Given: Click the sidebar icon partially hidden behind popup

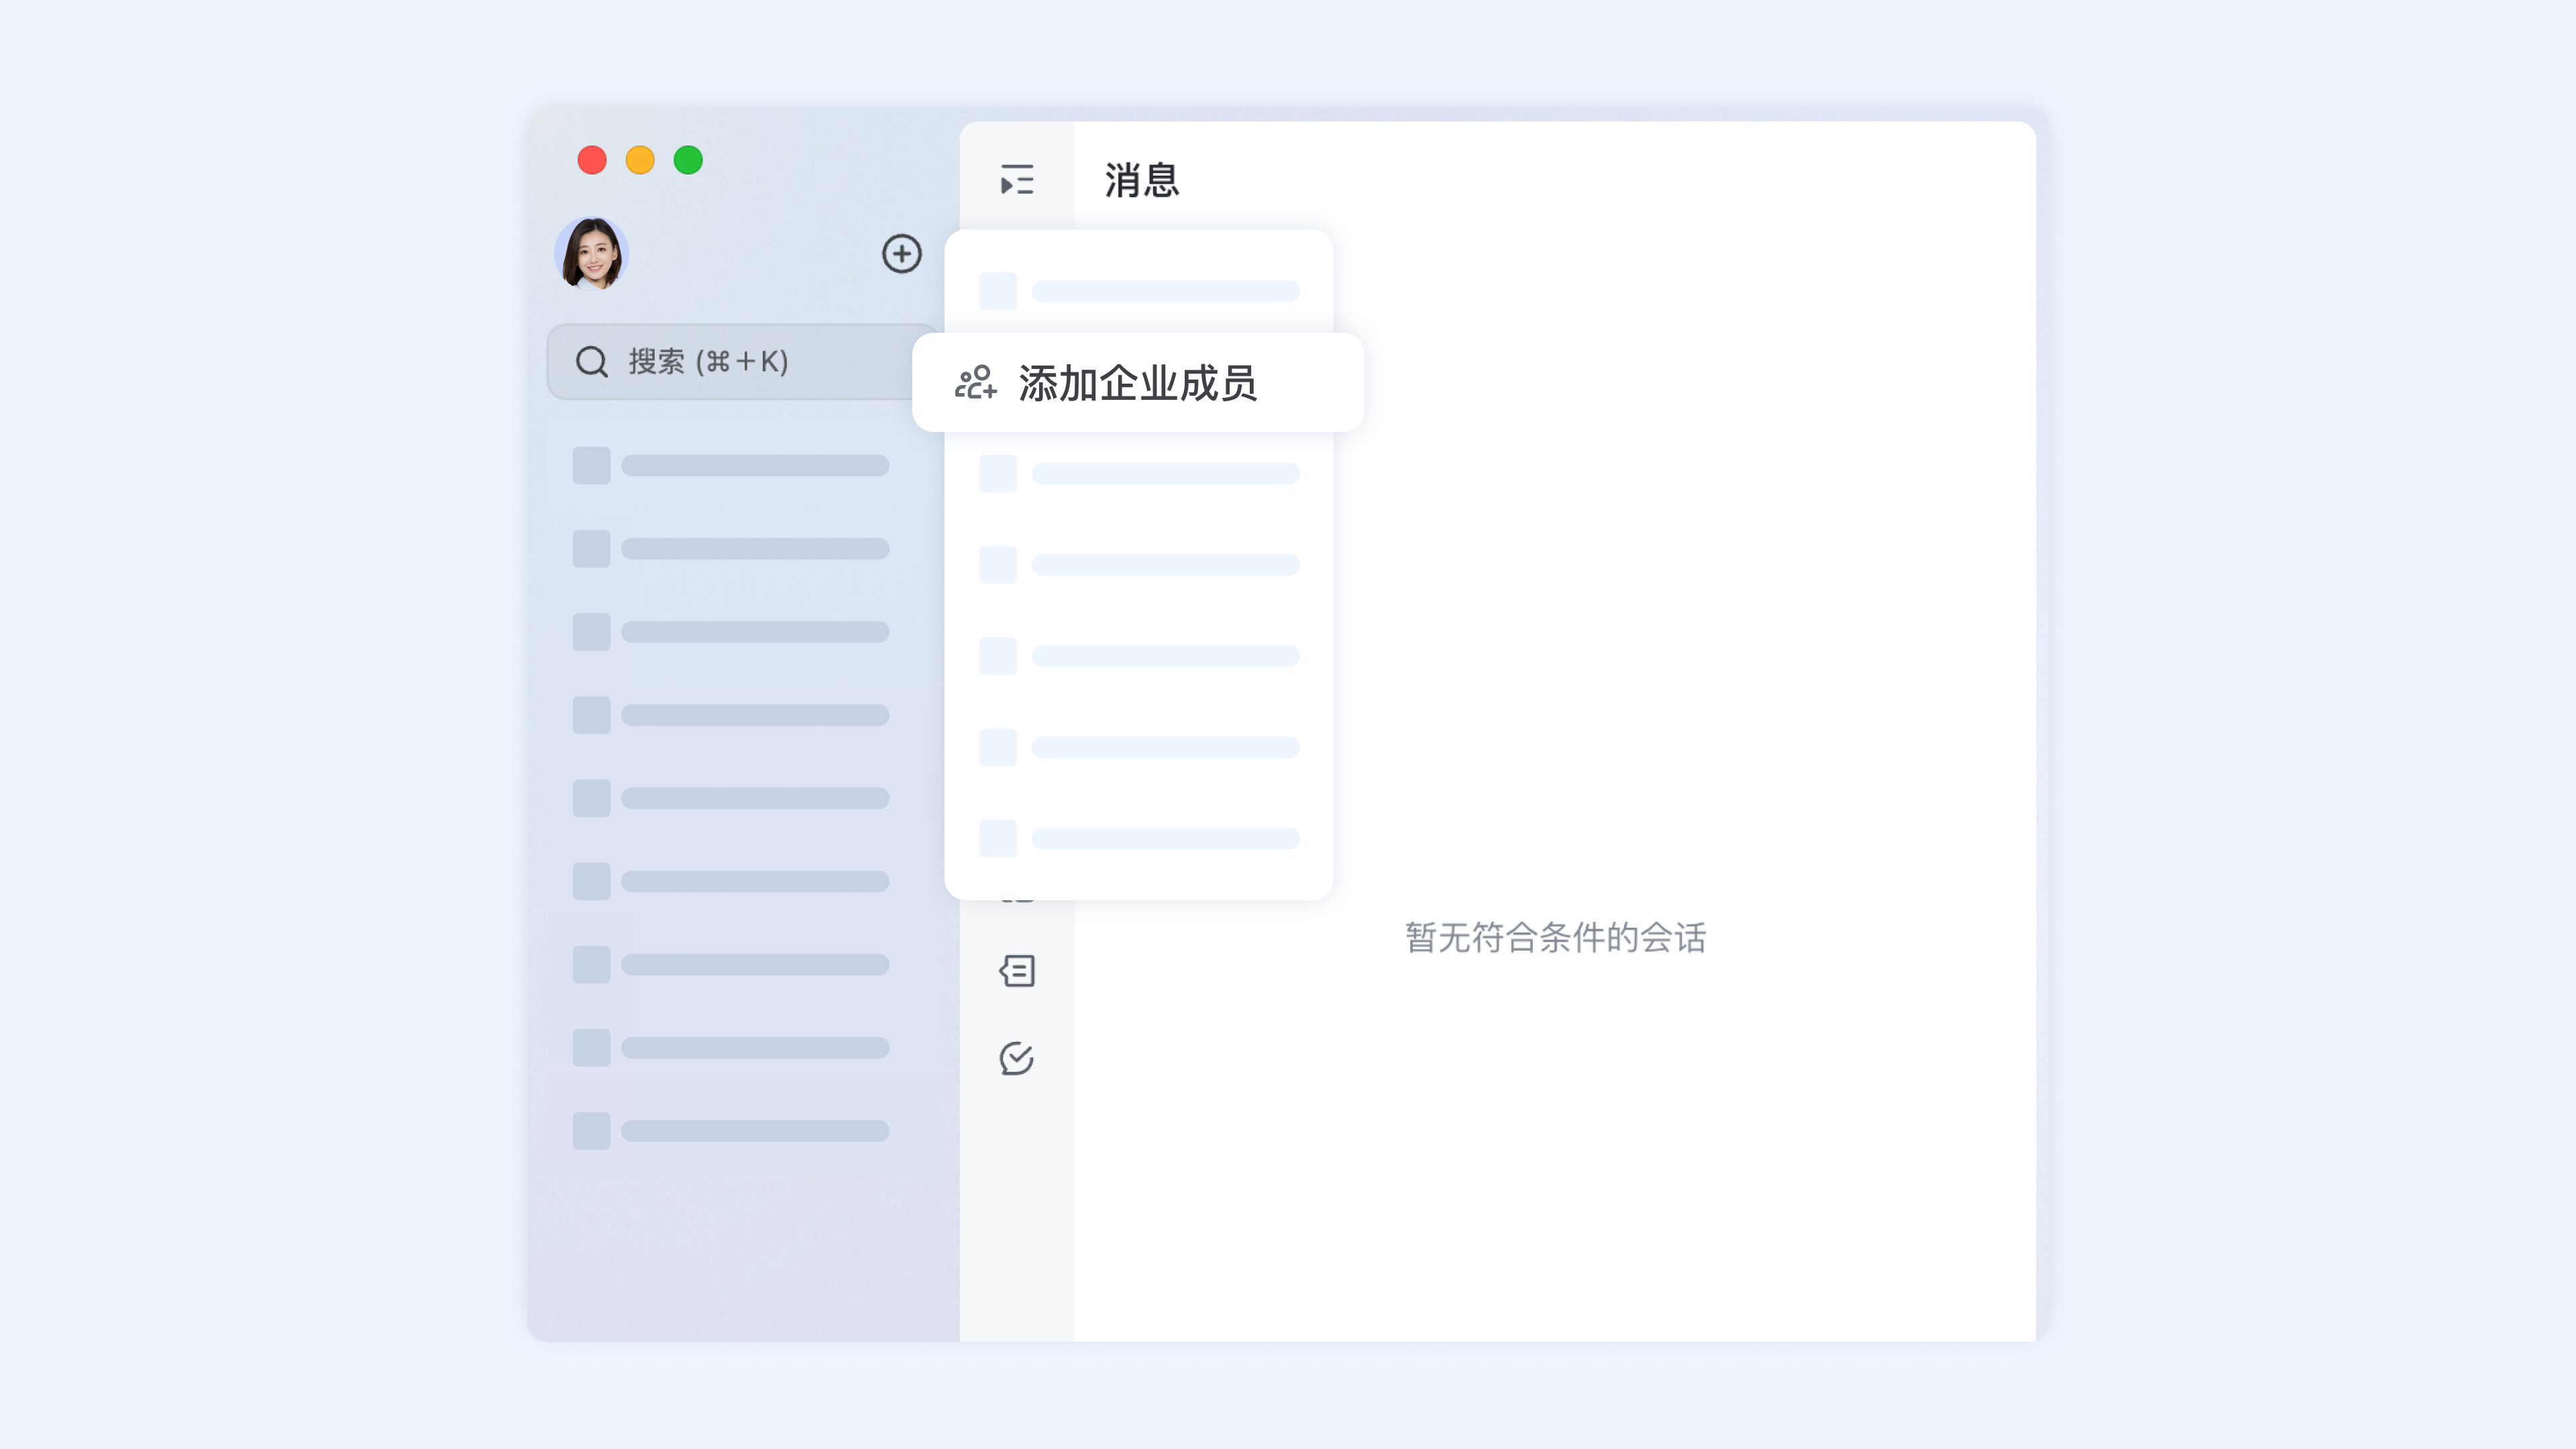Looking at the screenshot, I should [x=1016, y=893].
